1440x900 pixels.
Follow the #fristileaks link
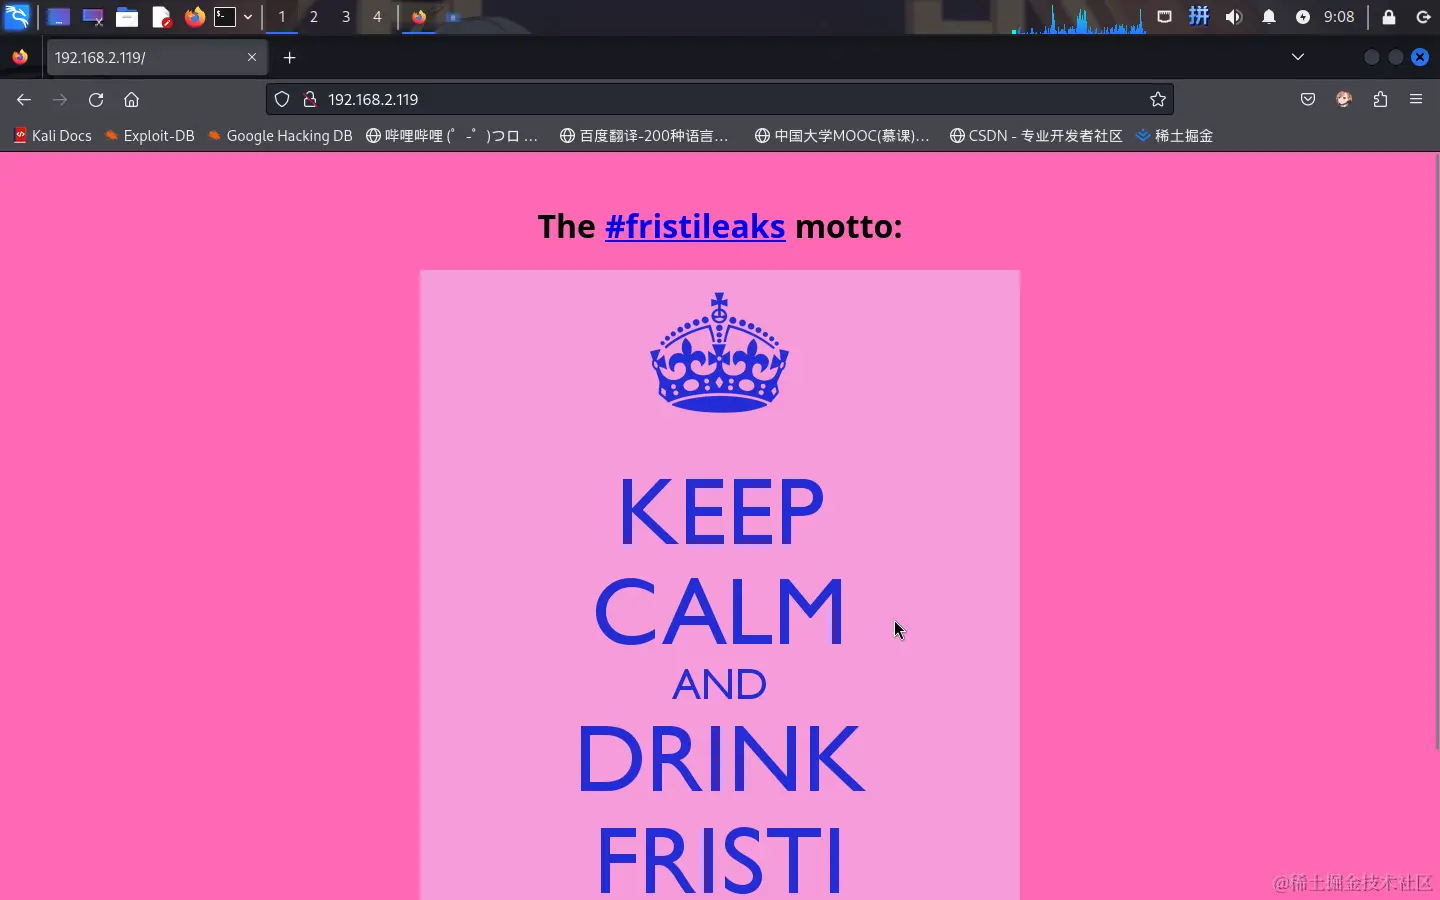pos(695,227)
